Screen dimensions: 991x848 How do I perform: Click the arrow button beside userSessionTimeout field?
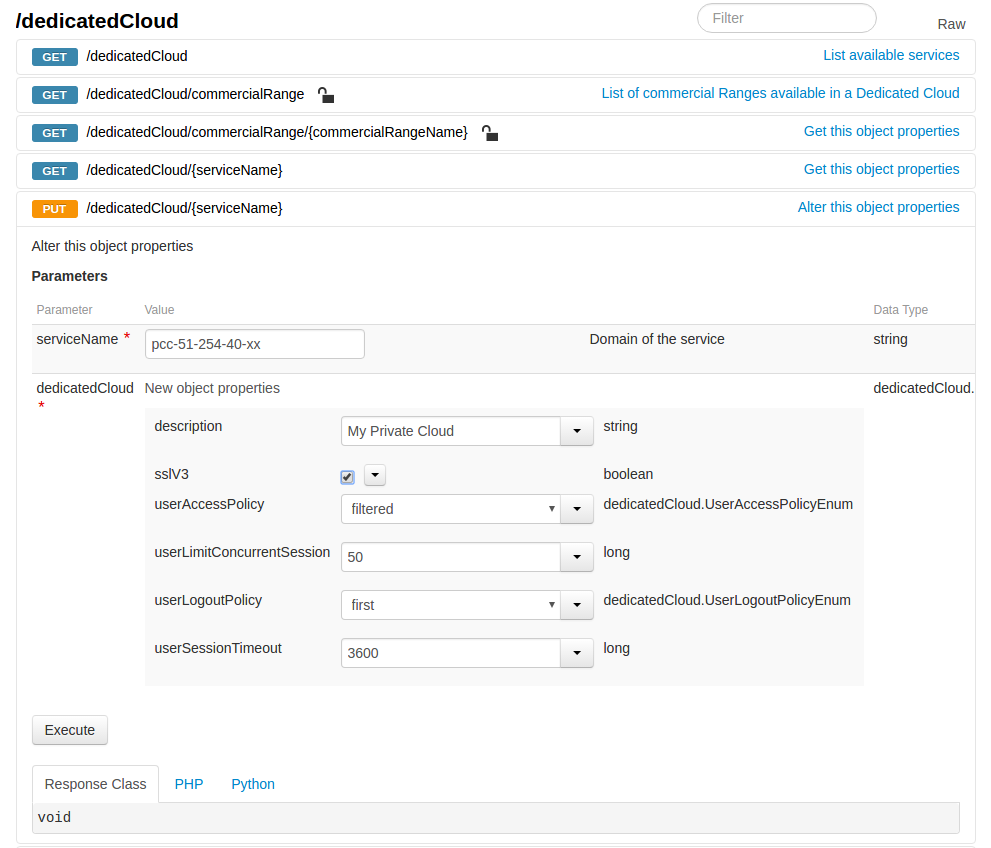coord(577,653)
